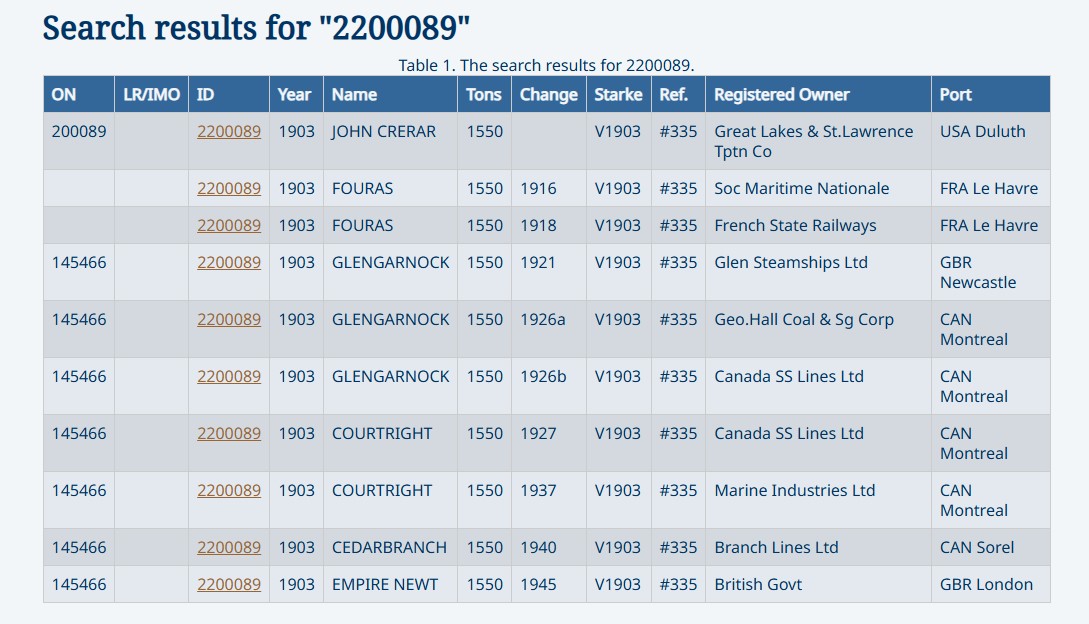Click the Change column header
Viewport: 1089px width, 624px height.
549,95
